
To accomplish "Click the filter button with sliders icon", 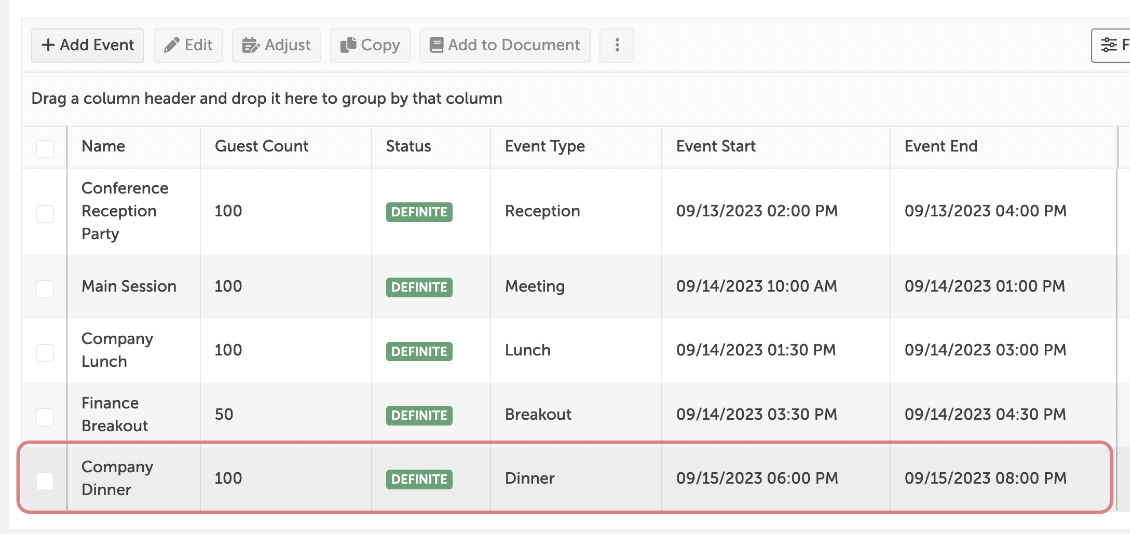I will pos(1111,45).
